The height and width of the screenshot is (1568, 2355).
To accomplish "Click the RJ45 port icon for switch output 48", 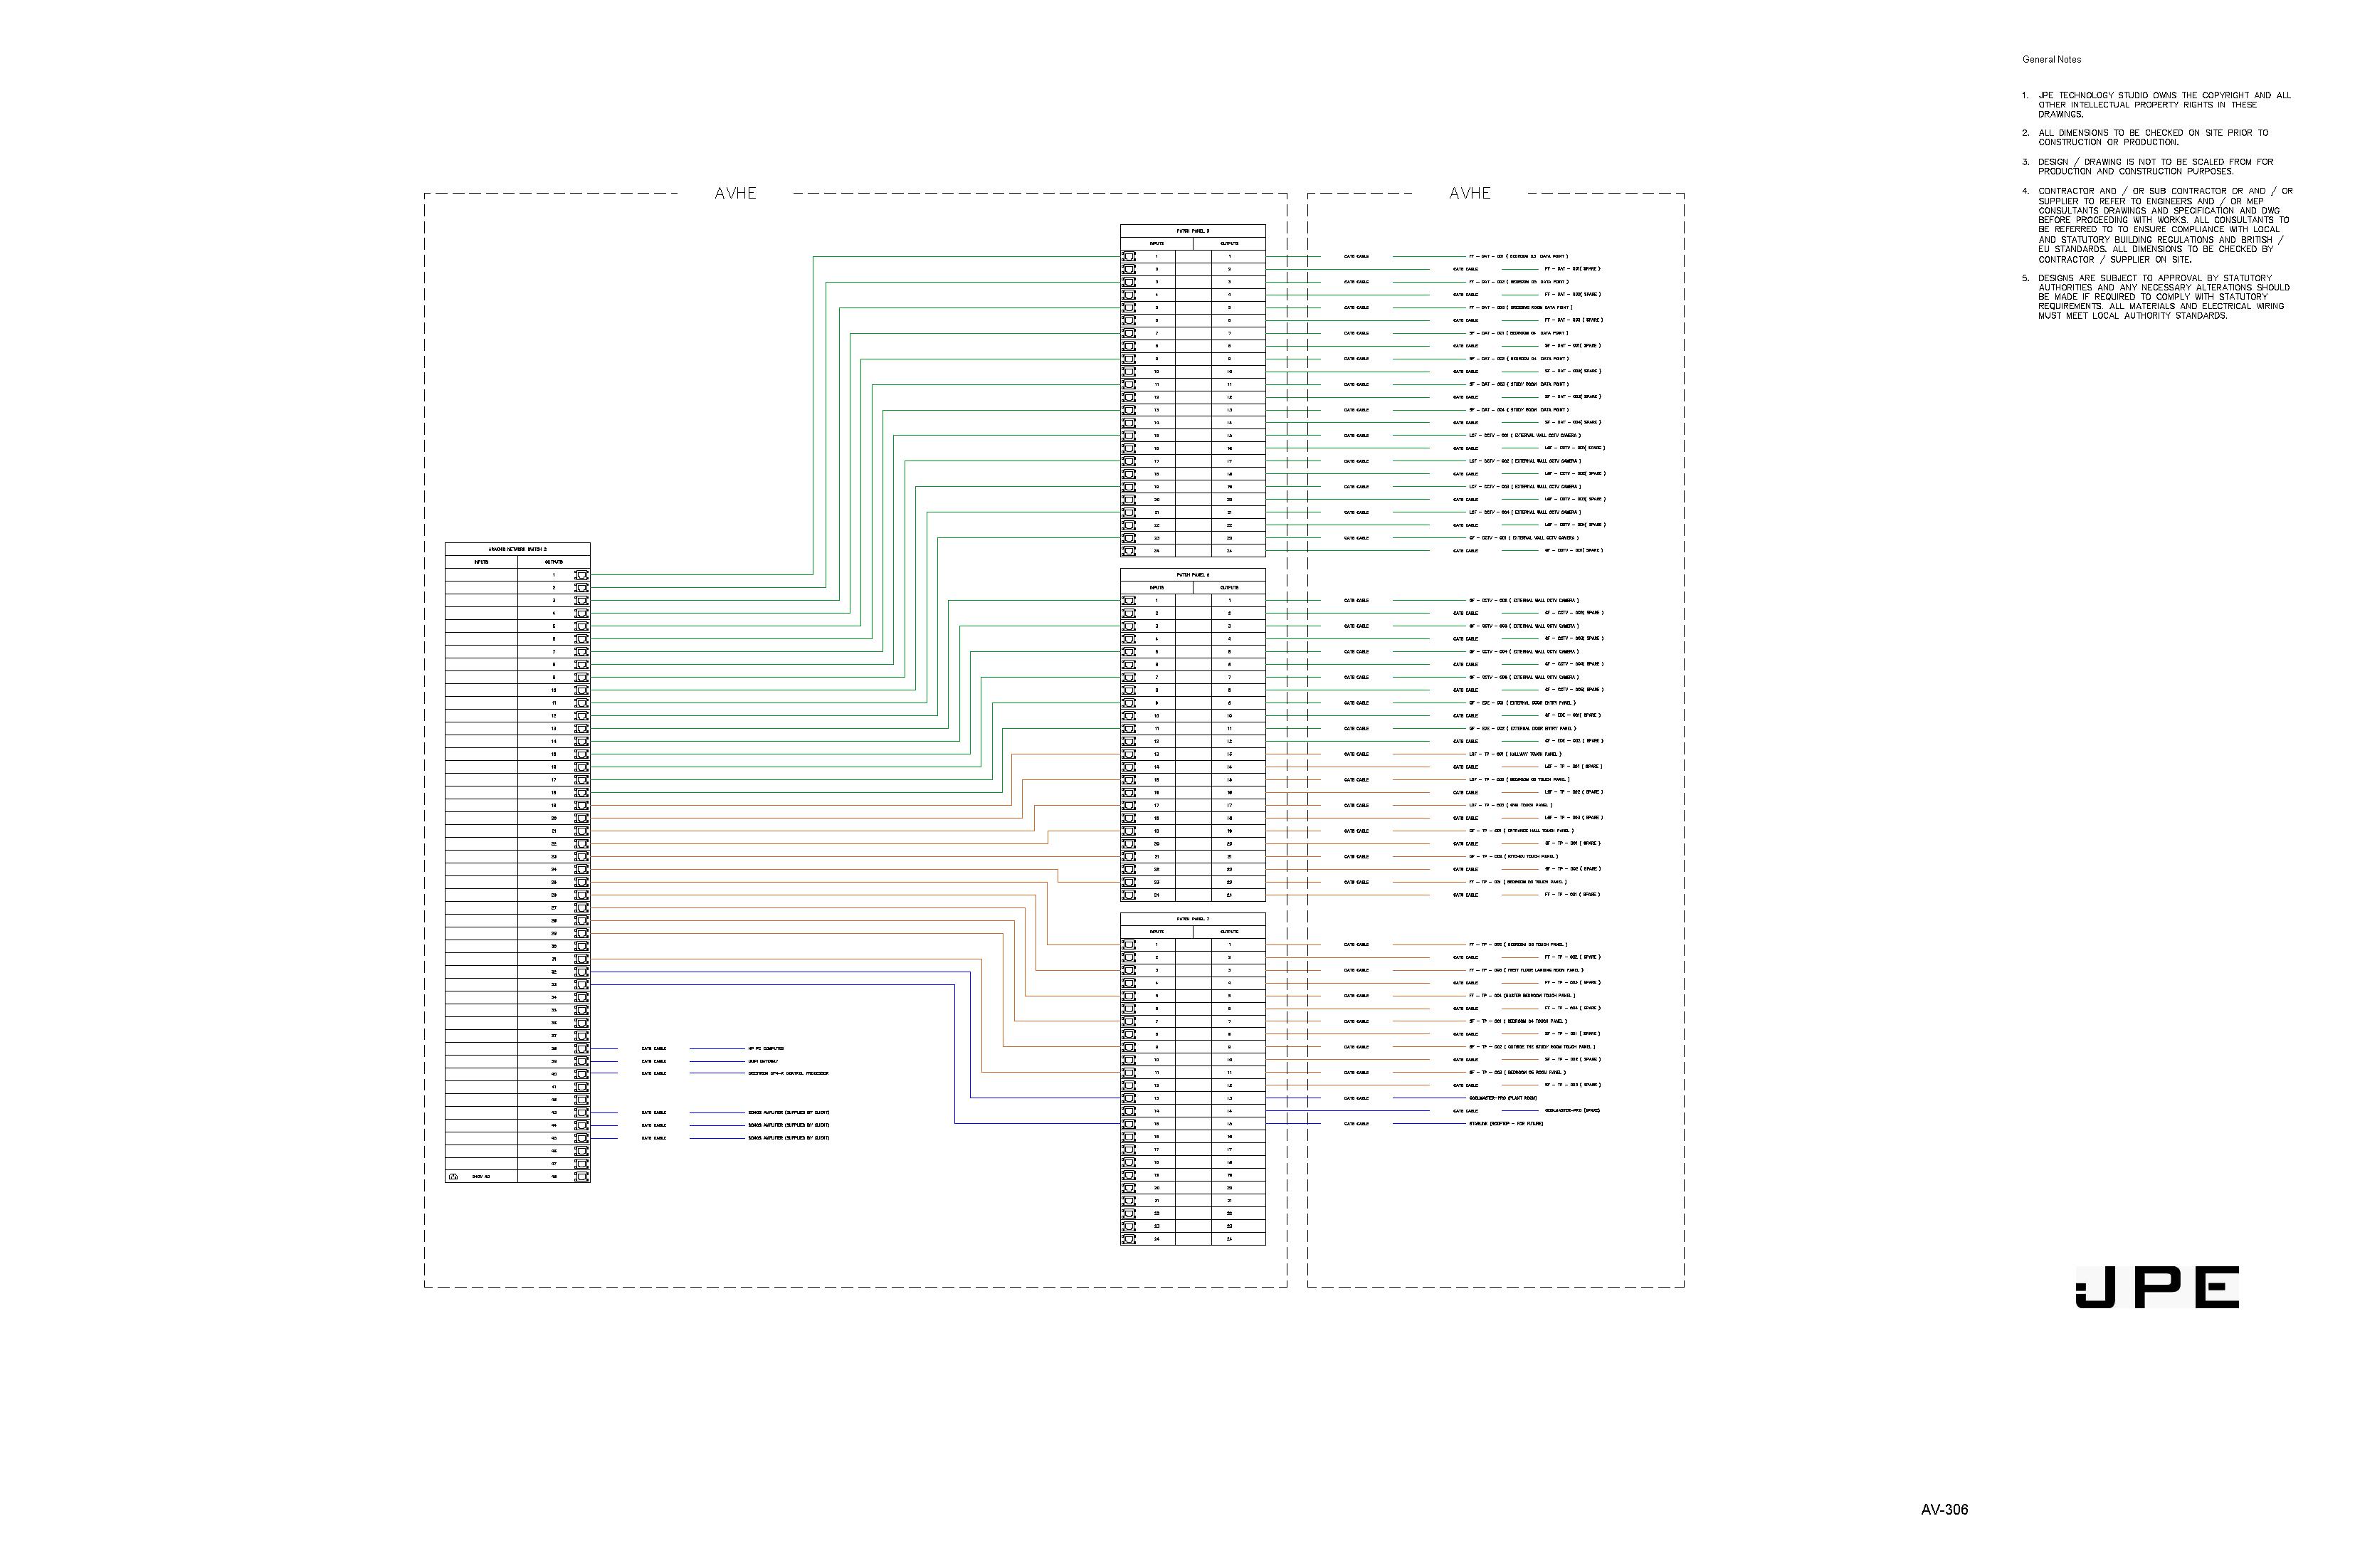I will coord(581,1177).
